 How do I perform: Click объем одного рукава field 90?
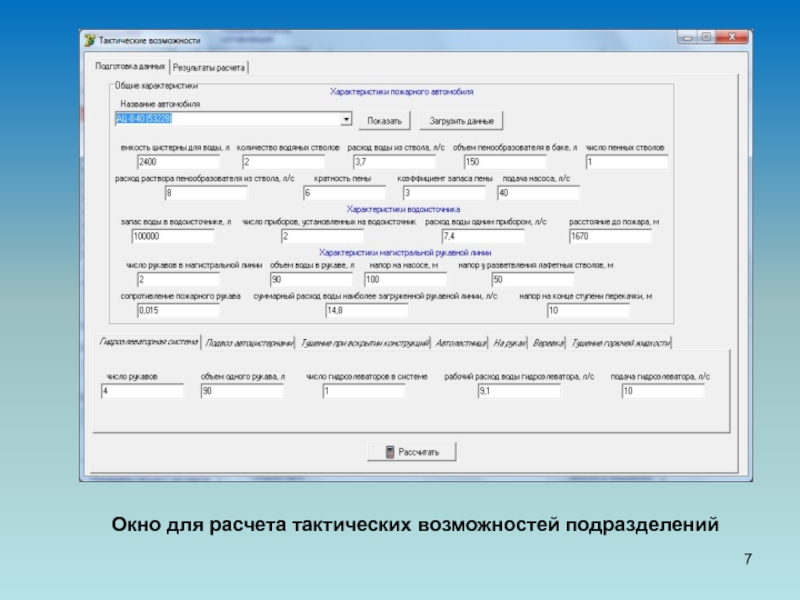[242, 391]
